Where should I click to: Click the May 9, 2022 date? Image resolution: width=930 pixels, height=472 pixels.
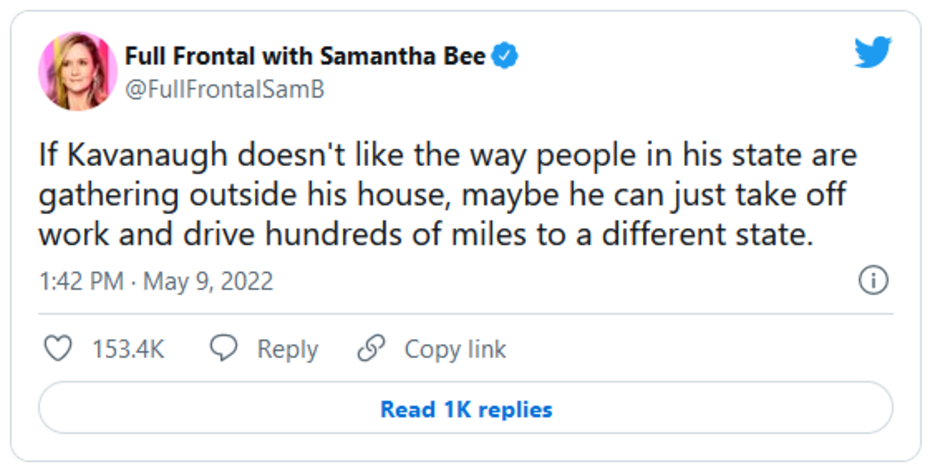point(208,282)
